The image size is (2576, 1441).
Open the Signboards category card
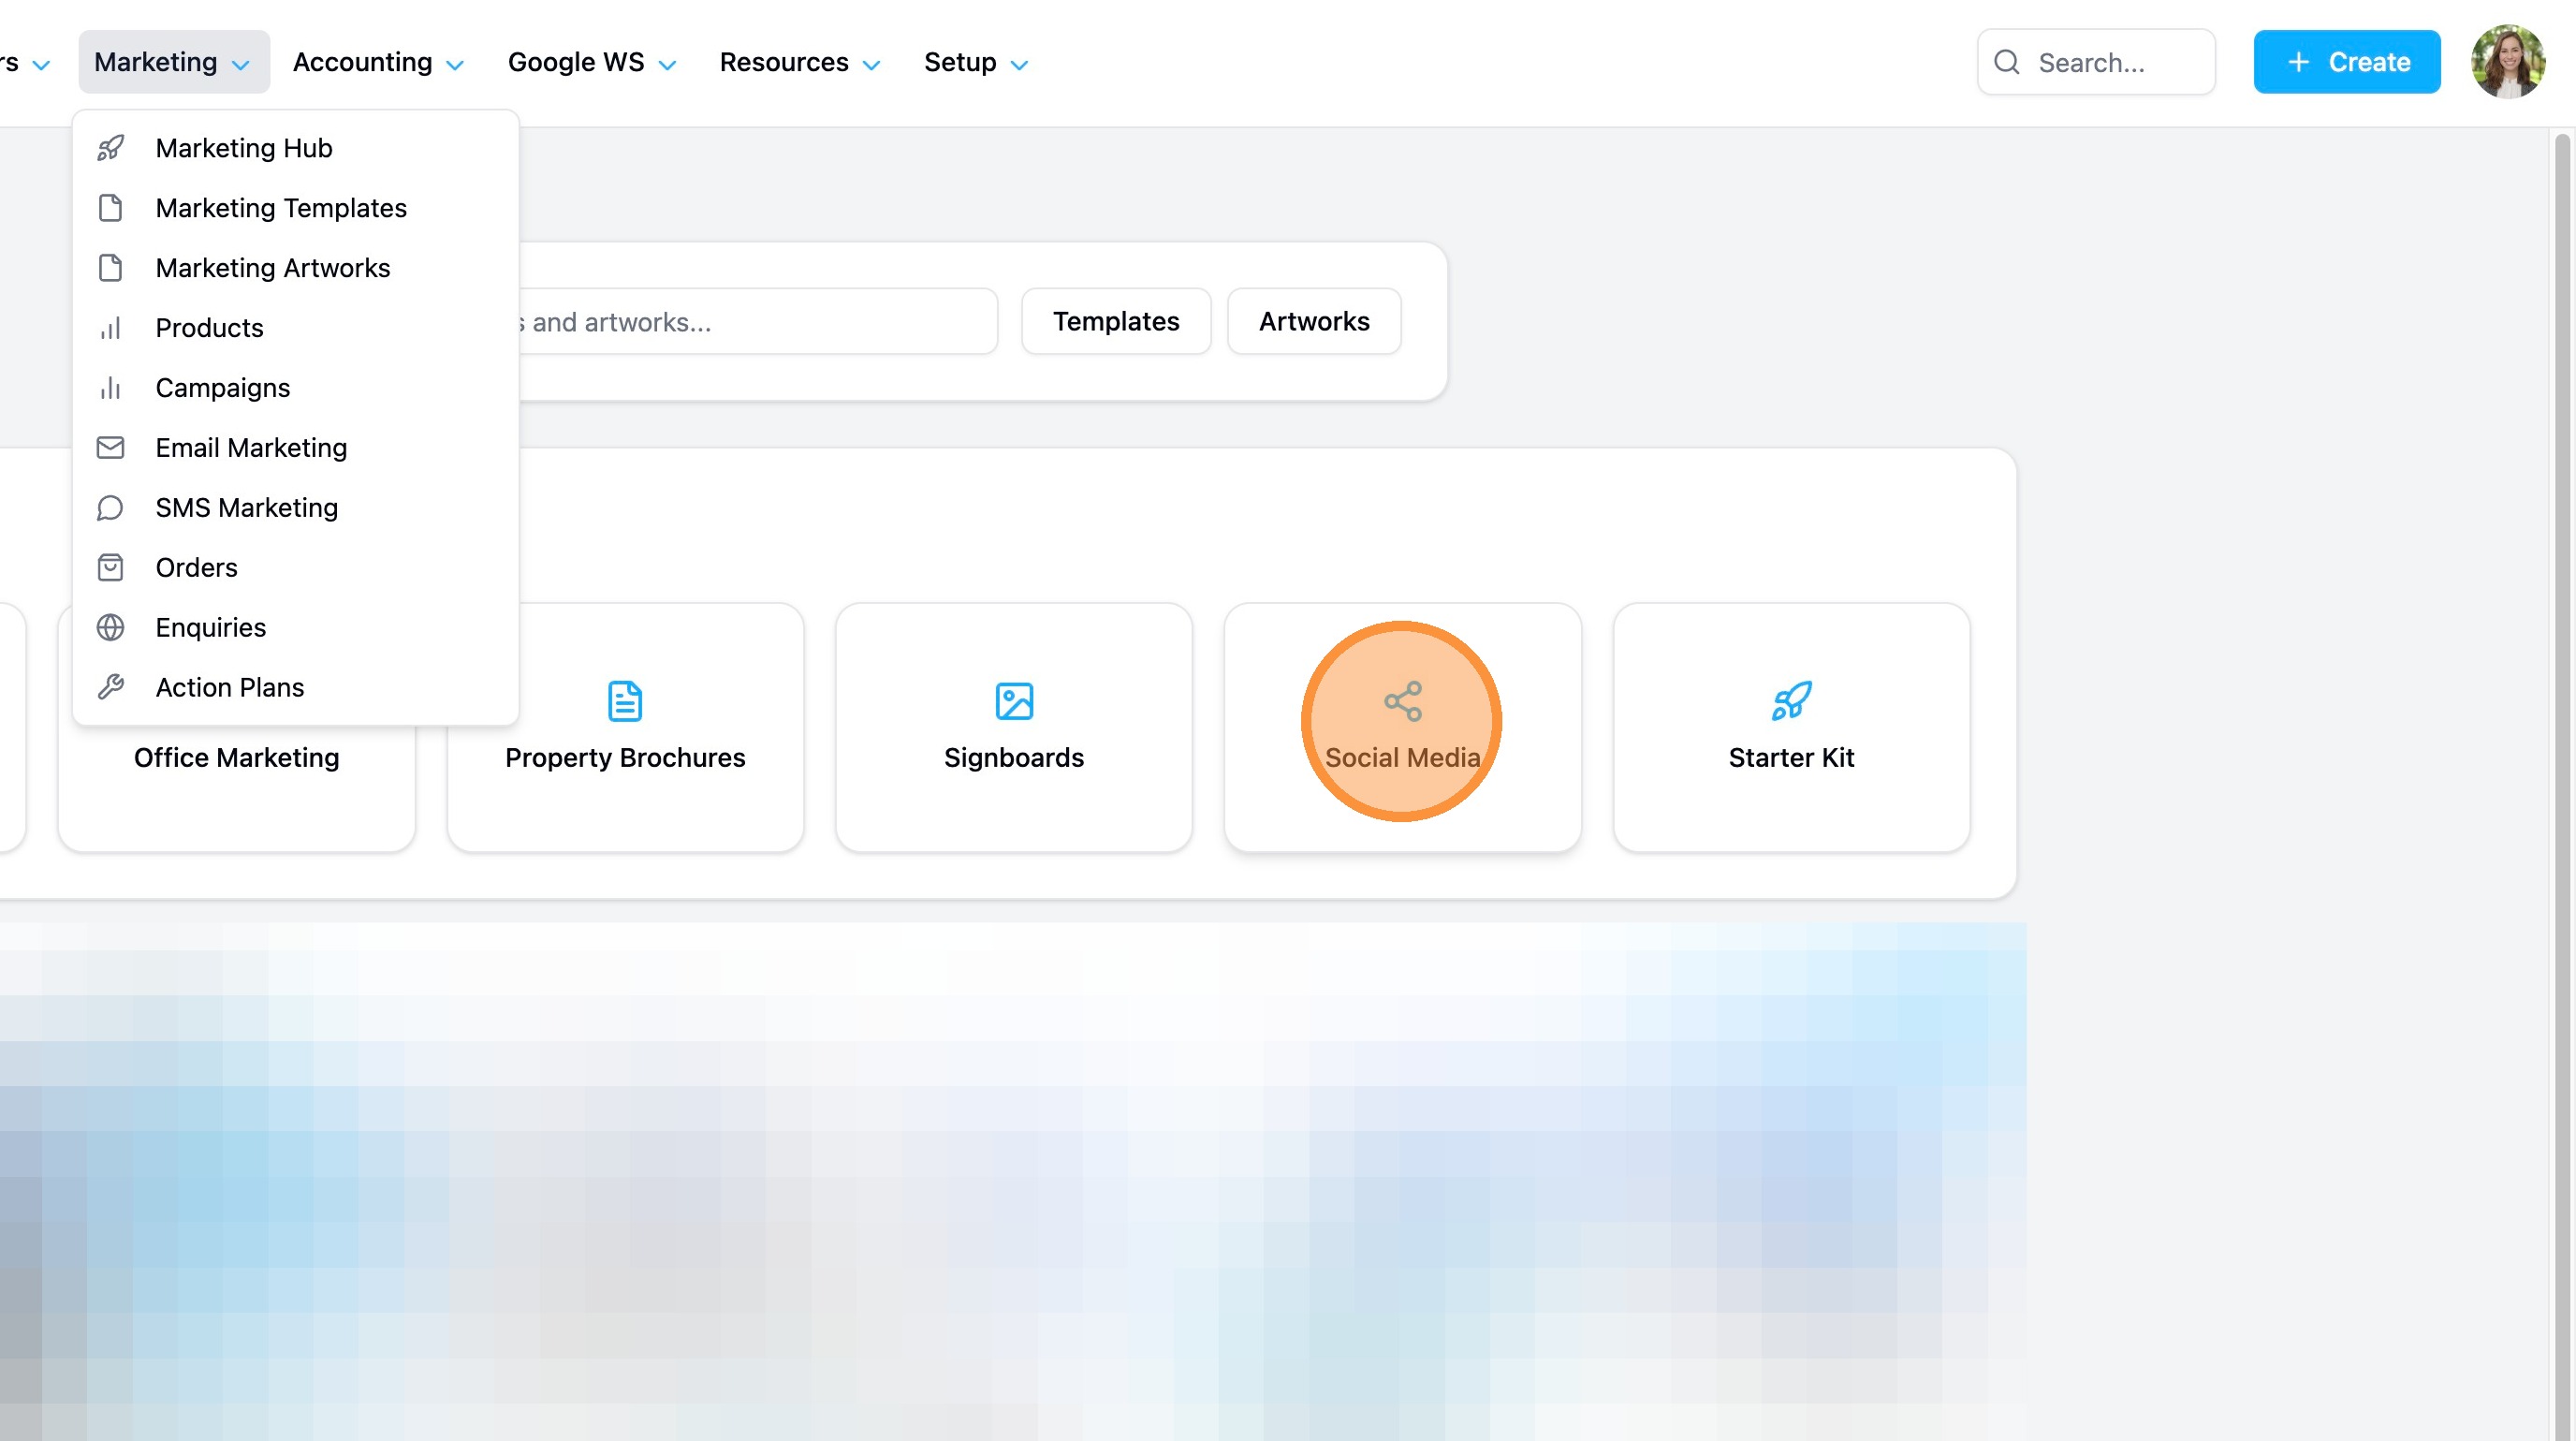pyautogui.click(x=1014, y=727)
